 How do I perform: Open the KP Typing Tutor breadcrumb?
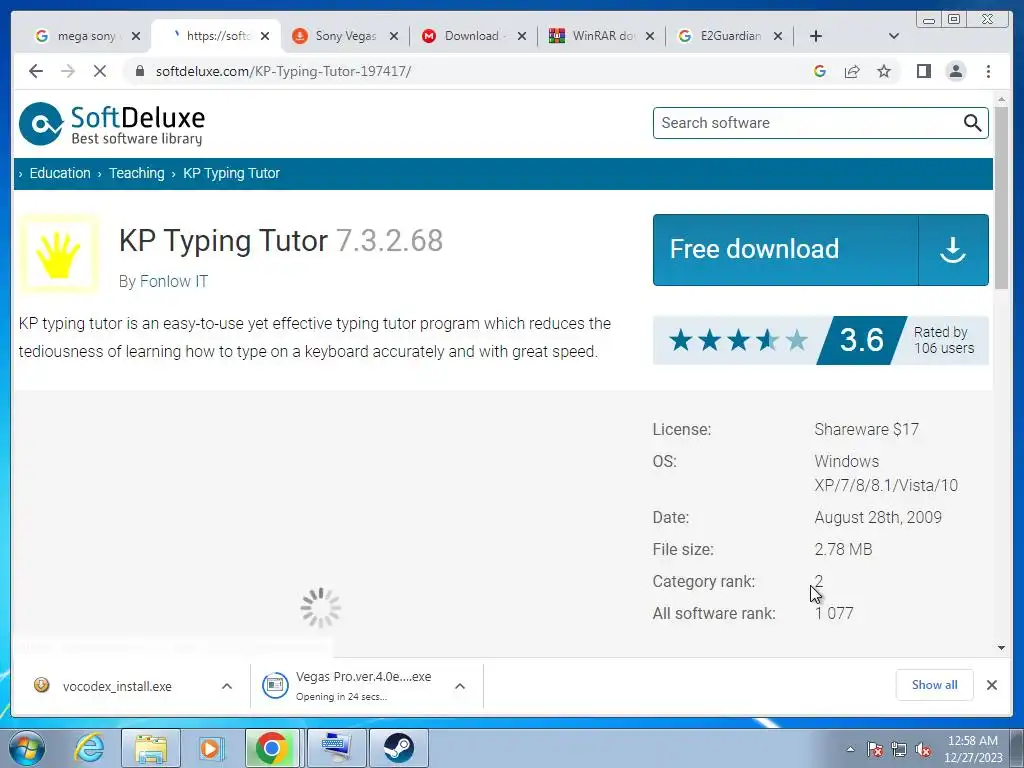pyautogui.click(x=231, y=173)
